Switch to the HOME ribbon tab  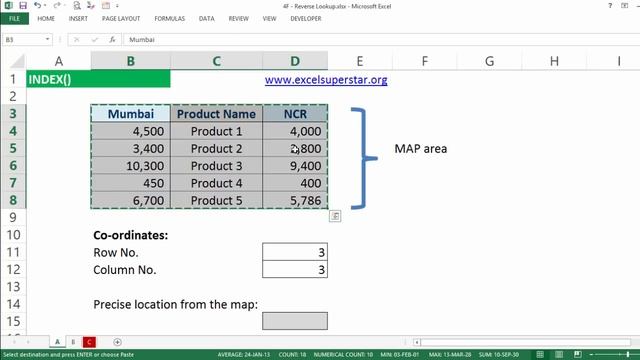46,19
